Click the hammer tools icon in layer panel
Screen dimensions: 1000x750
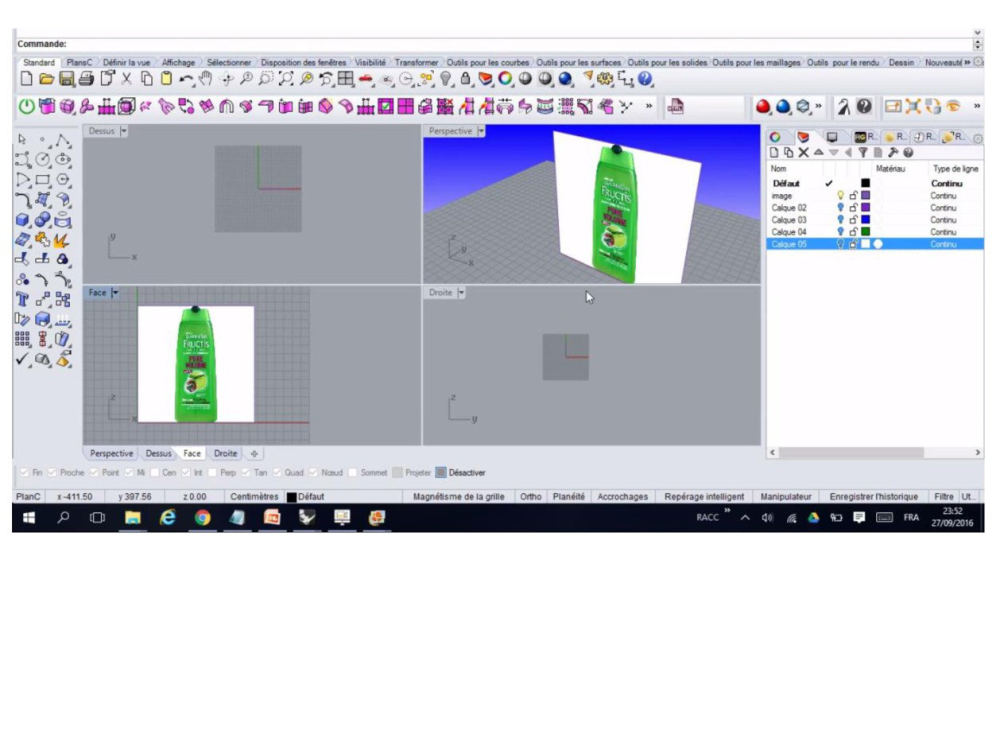(x=893, y=152)
